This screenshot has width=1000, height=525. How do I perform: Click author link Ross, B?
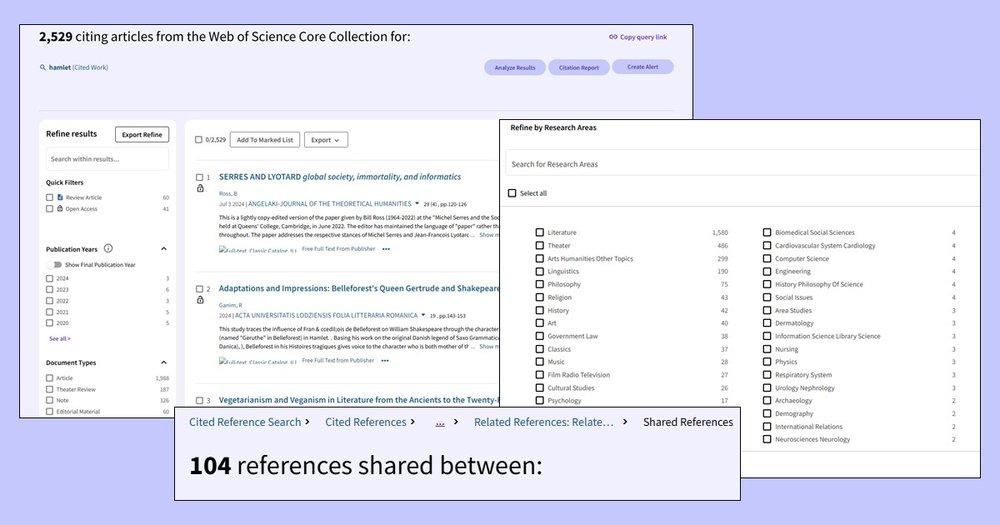click(x=228, y=193)
